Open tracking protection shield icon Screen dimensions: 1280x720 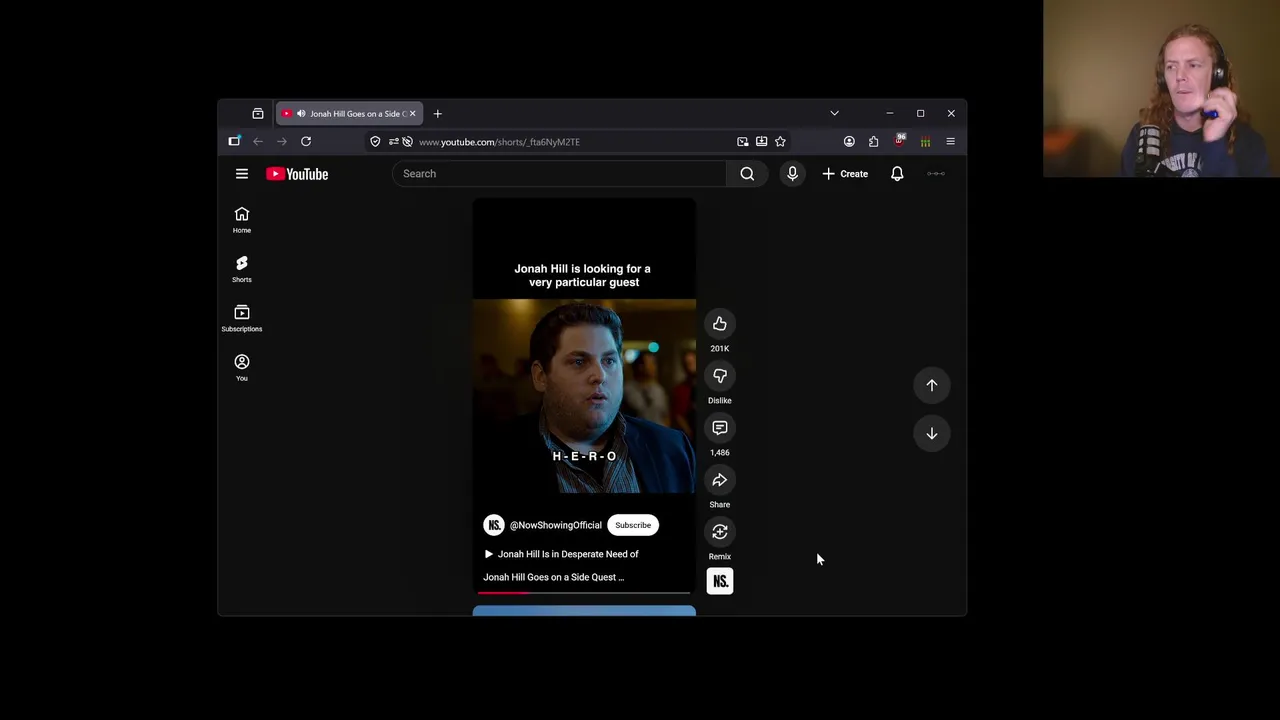point(375,142)
